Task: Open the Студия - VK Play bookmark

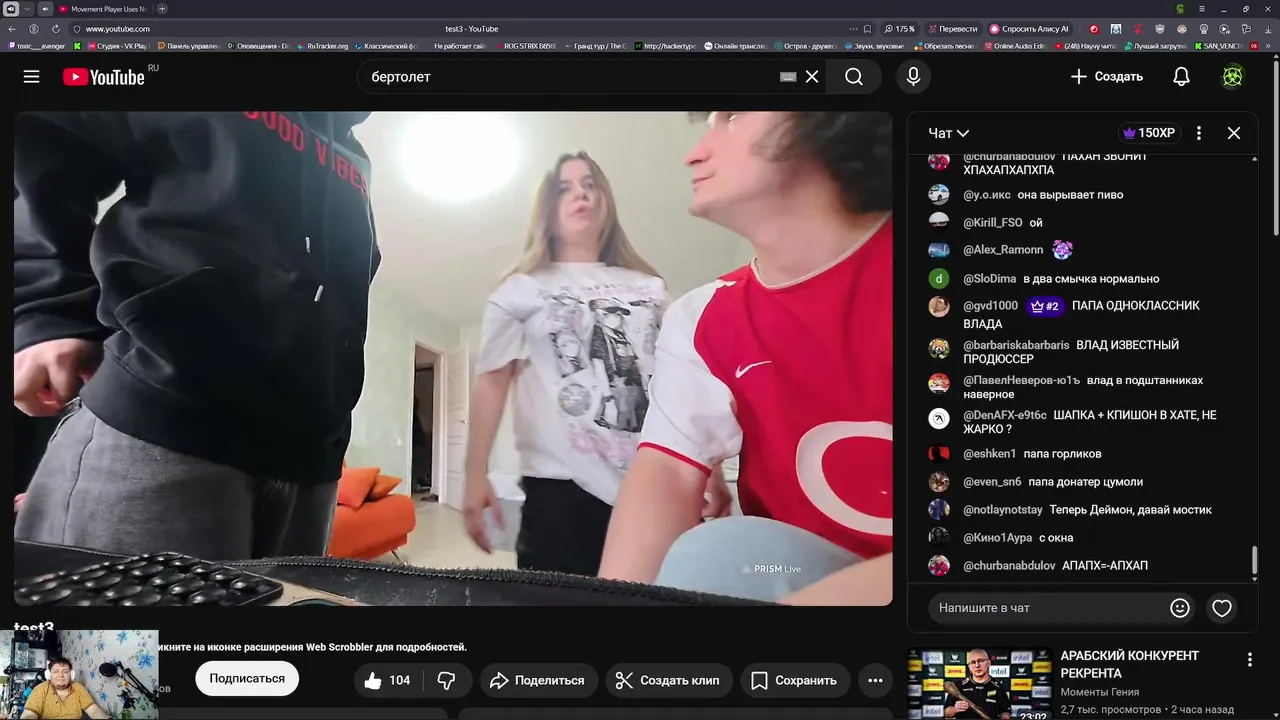Action: (x=118, y=46)
